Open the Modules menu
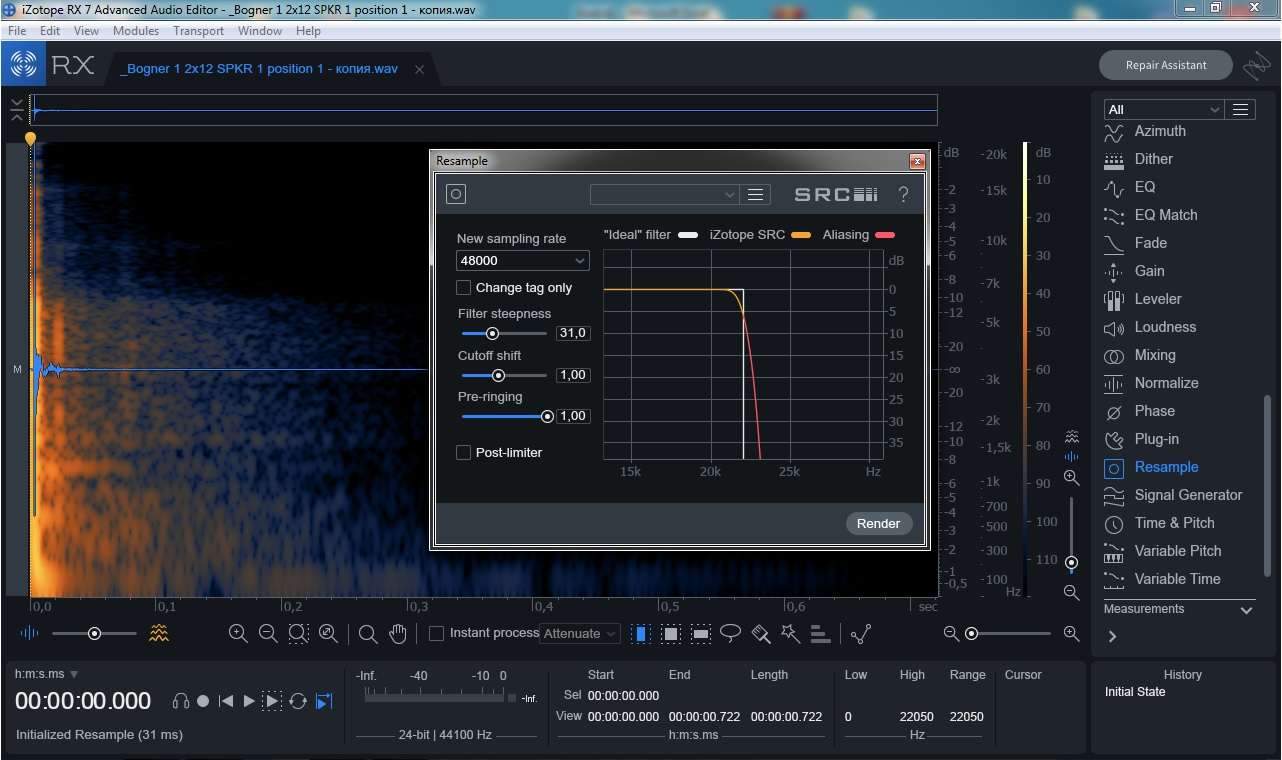 tap(136, 31)
